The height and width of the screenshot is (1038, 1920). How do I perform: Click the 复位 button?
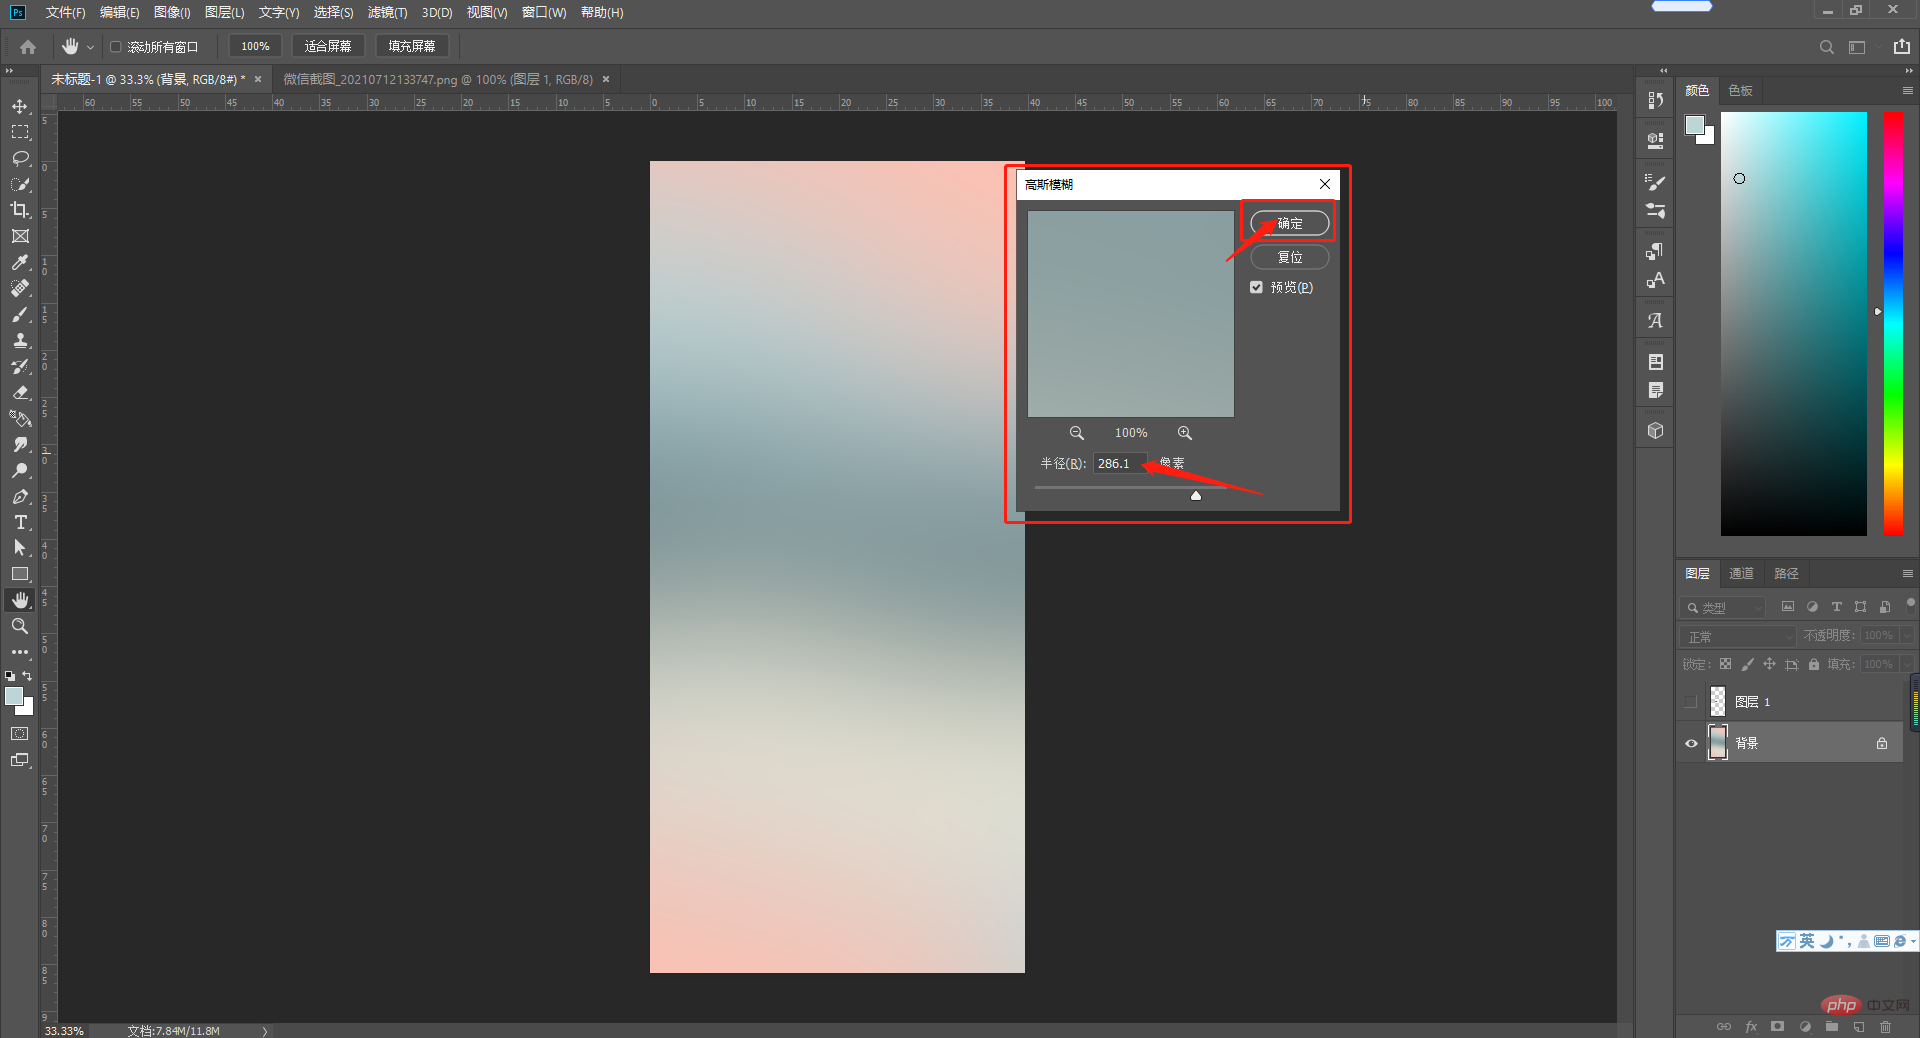pos(1290,258)
